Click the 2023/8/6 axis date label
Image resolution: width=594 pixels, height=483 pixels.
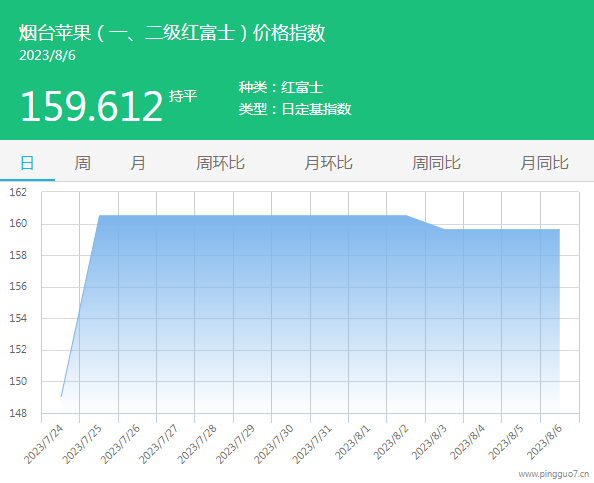(x=544, y=442)
